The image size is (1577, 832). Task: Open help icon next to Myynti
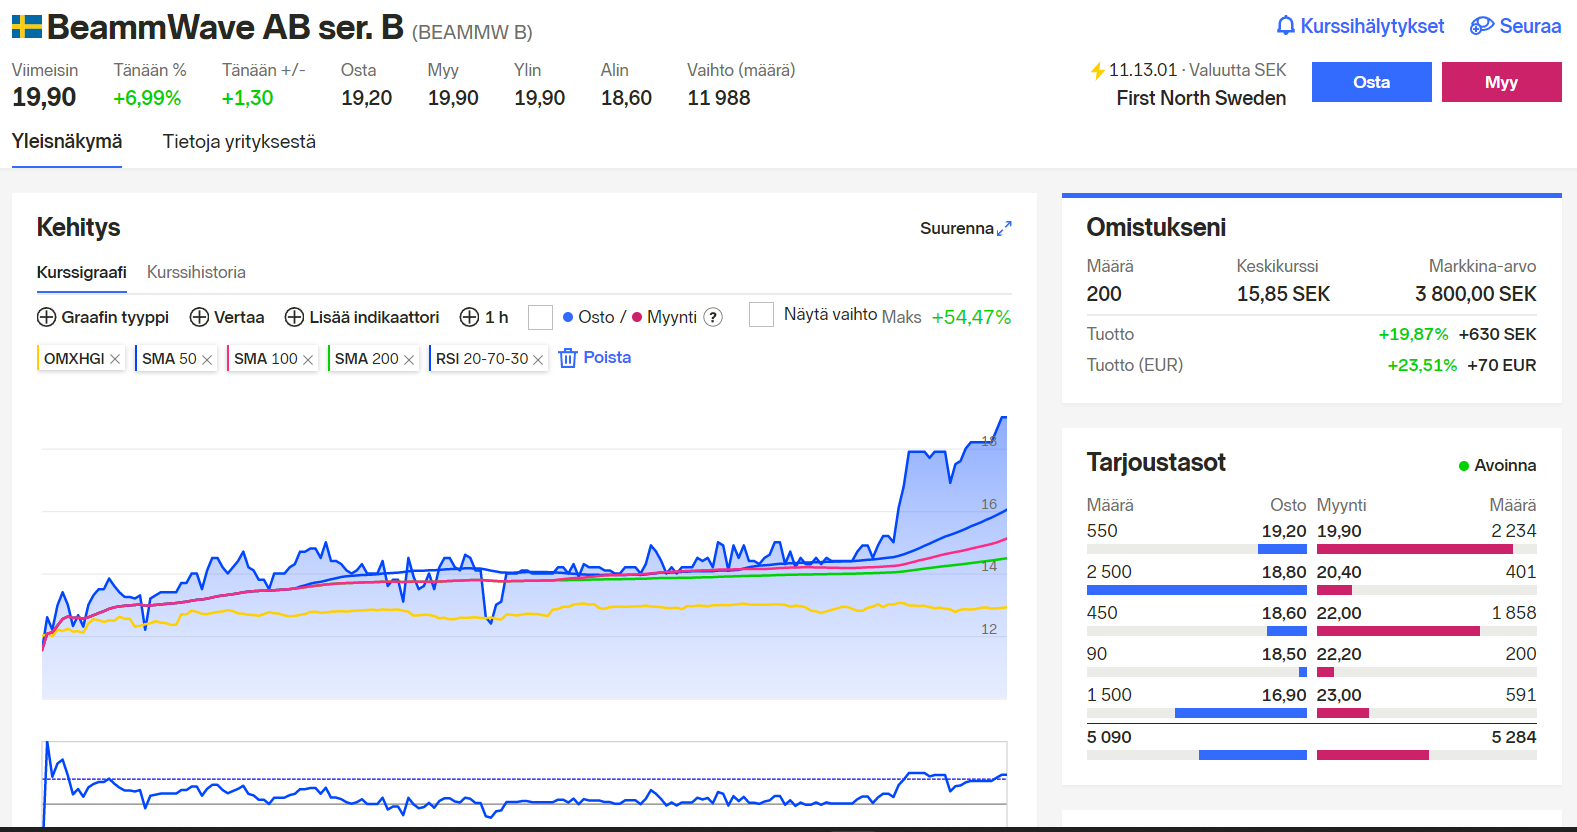click(713, 317)
